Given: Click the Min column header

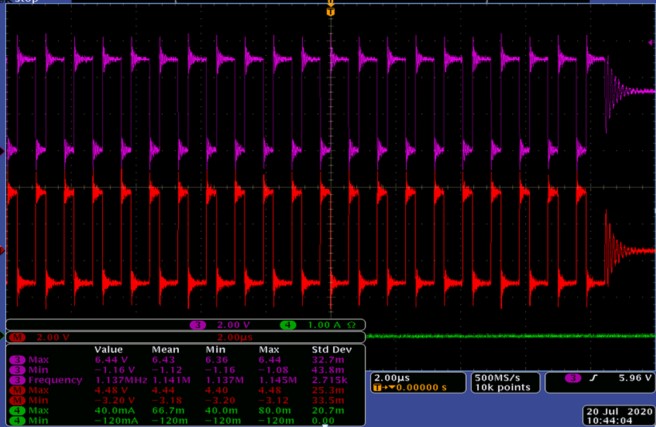Looking at the screenshot, I should pos(215,350).
